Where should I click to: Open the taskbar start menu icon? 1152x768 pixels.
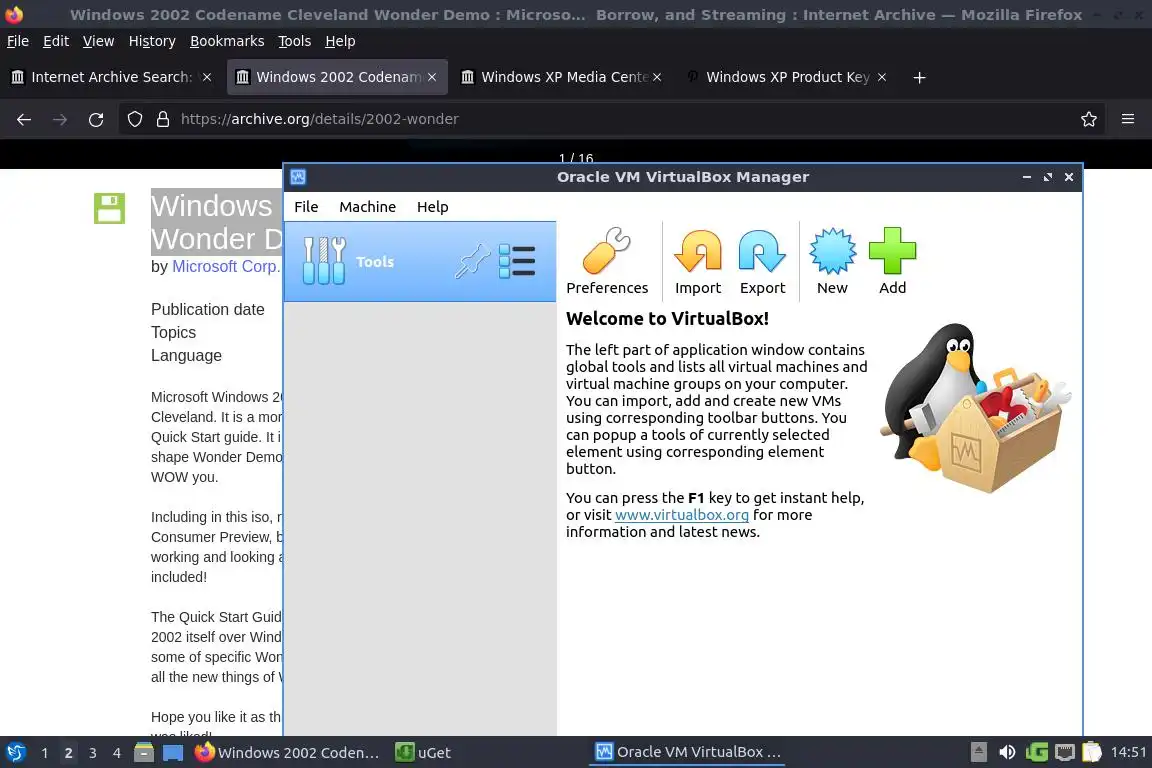click(15, 753)
